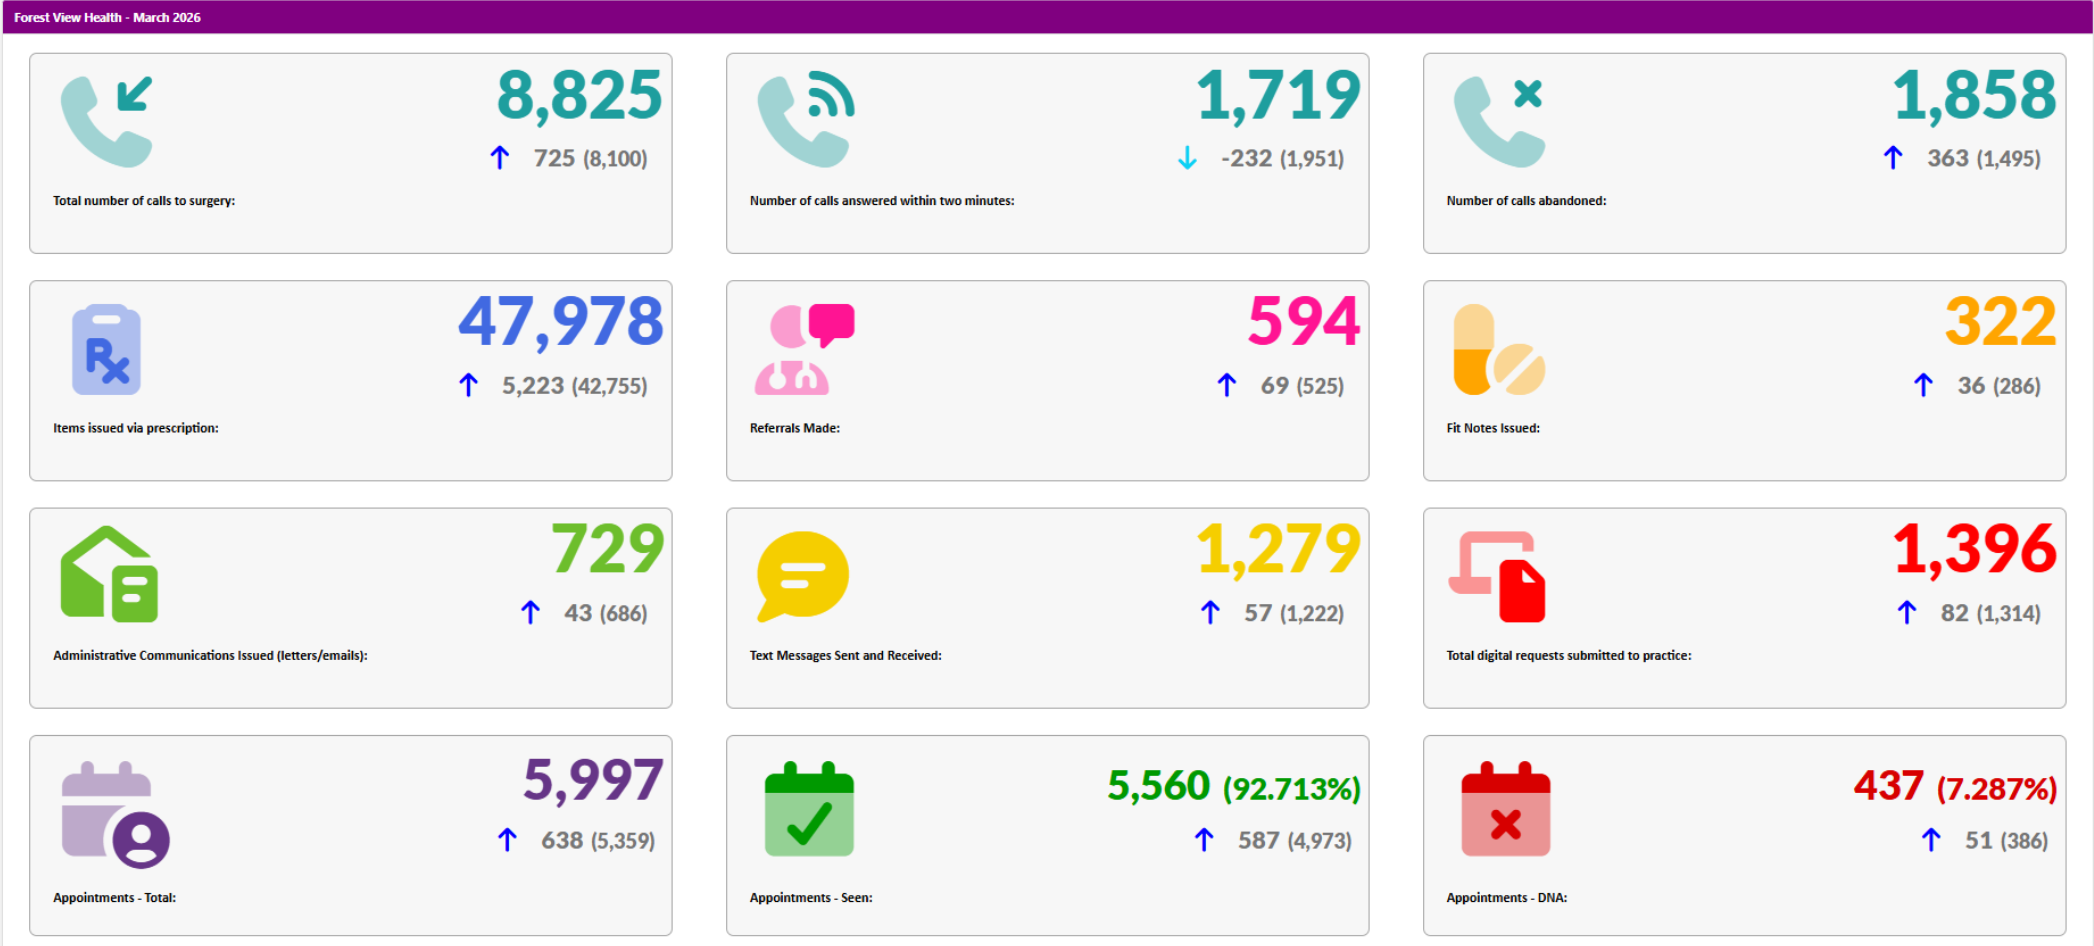Image resolution: width=2094 pixels, height=946 pixels.
Task: Click the red calendar with X icon
Action: 1505,809
